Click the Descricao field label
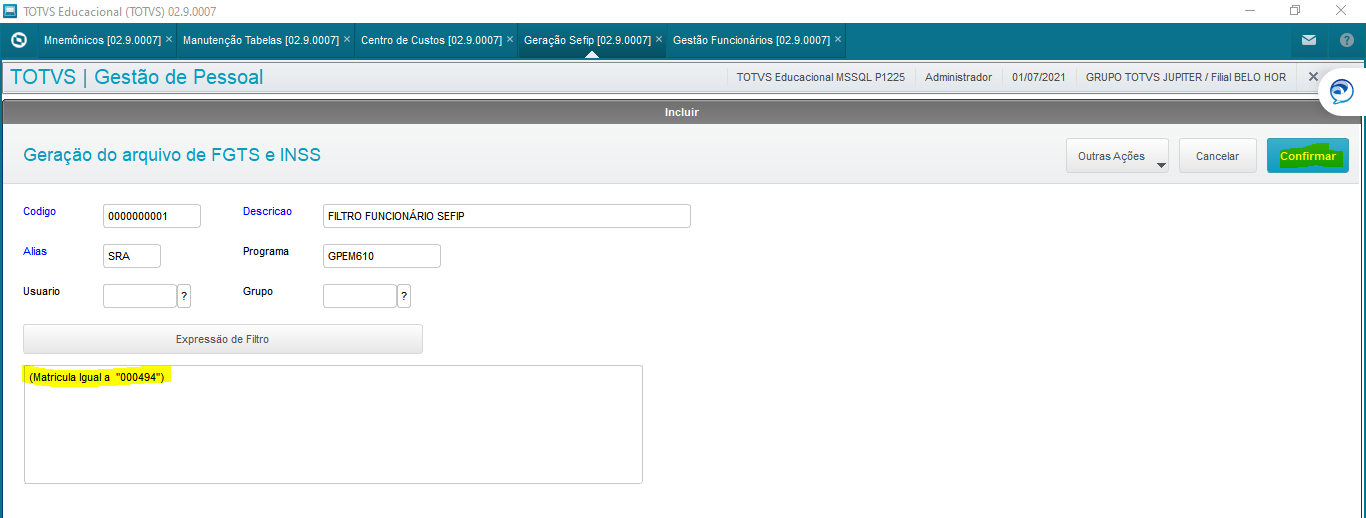The image size is (1366, 518). [x=267, y=212]
